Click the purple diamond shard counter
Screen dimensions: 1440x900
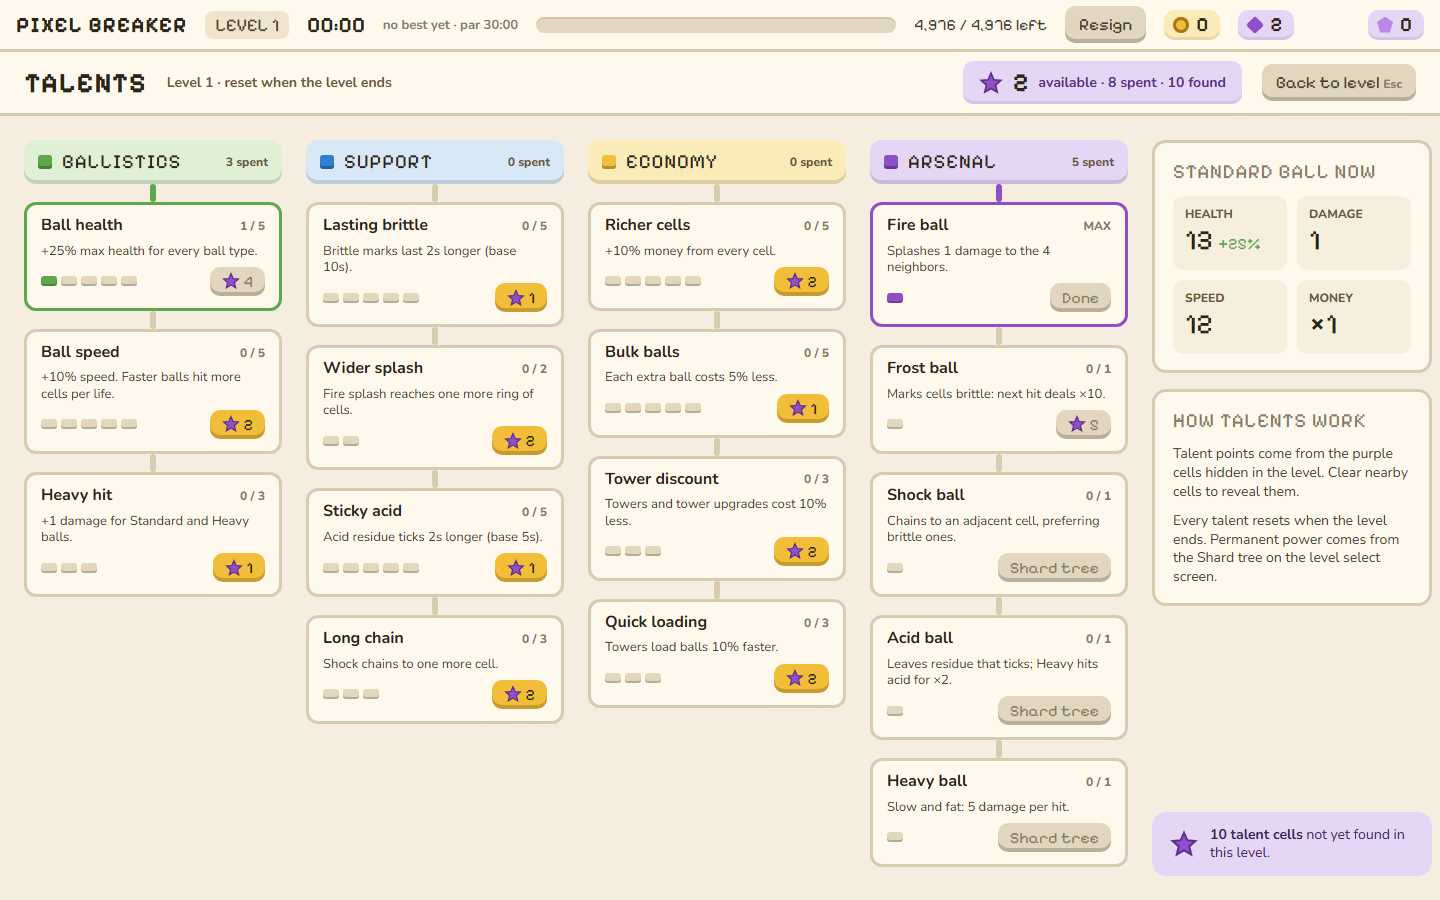pos(1265,25)
